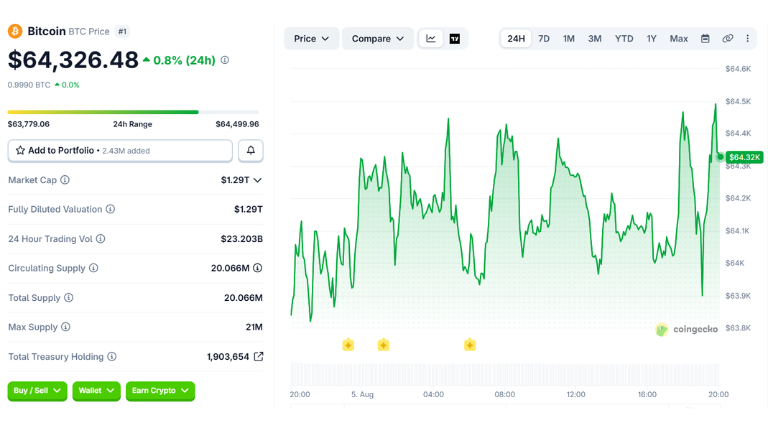This screenshot has height=432, width=768.
Task: Click the #1 rank badge
Action: (x=122, y=31)
